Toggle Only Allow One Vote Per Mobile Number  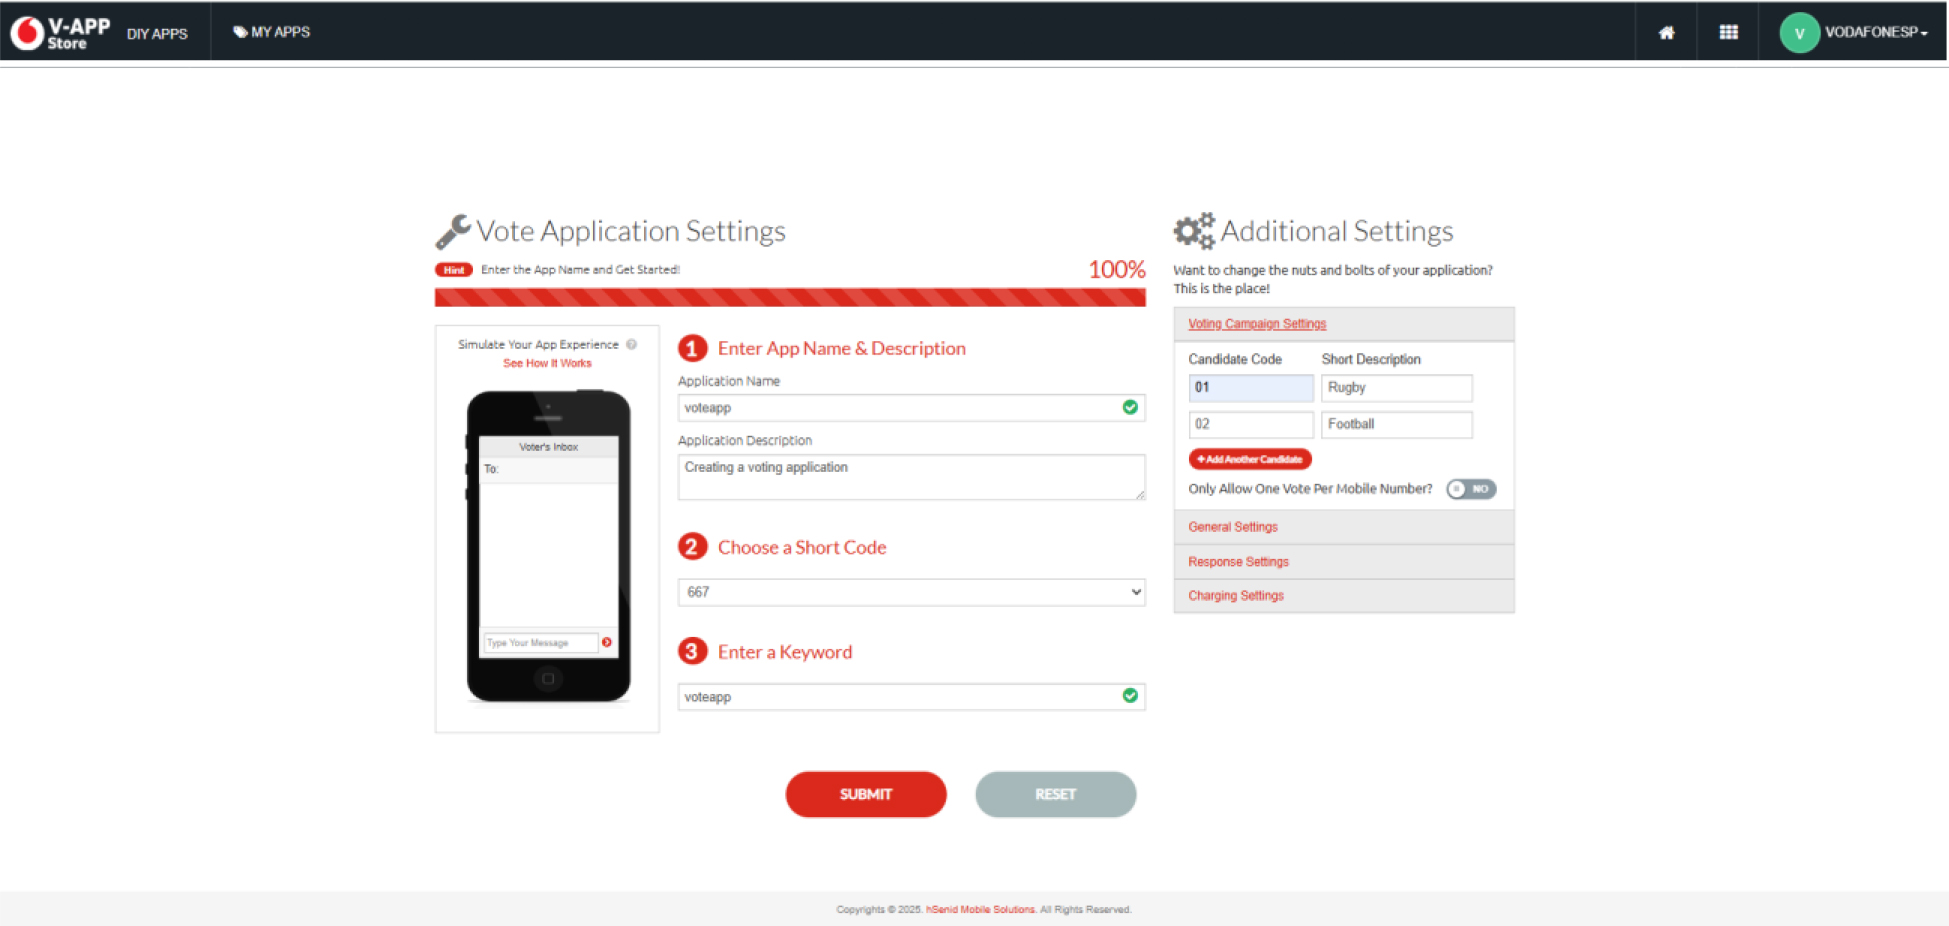tap(1470, 489)
